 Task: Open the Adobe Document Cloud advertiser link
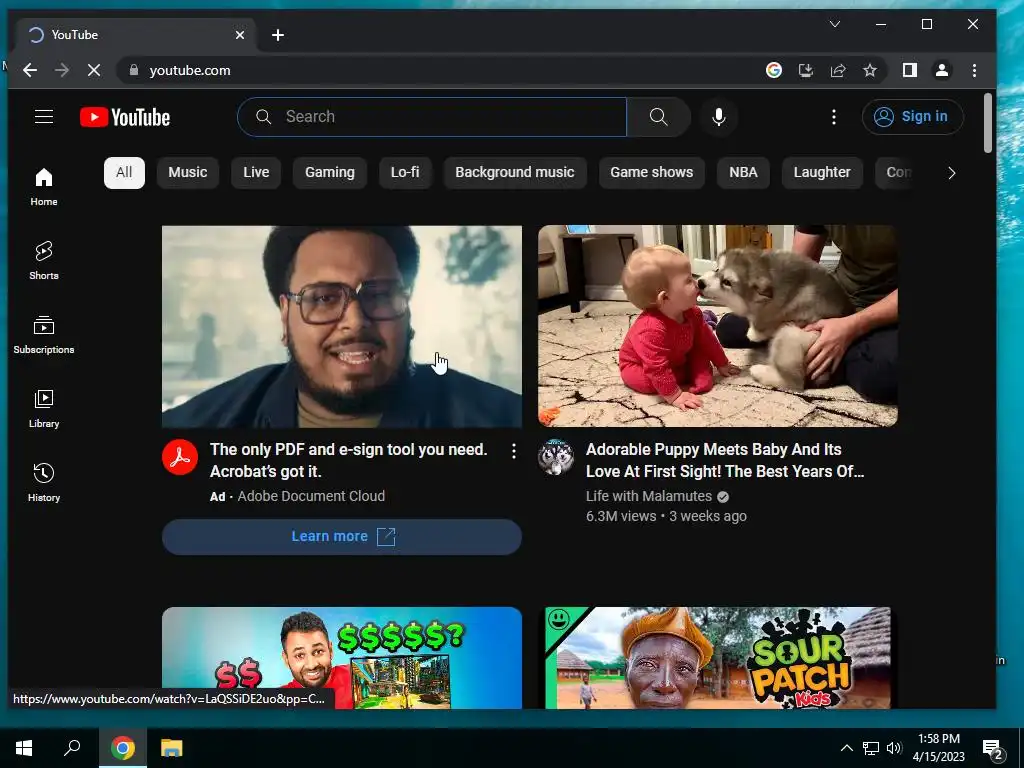pyautogui.click(x=311, y=496)
